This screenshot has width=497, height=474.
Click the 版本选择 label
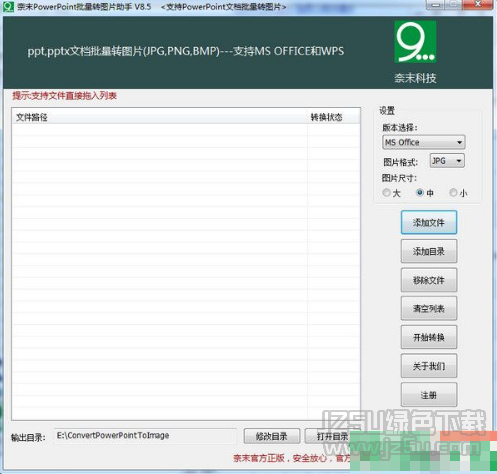click(400, 128)
